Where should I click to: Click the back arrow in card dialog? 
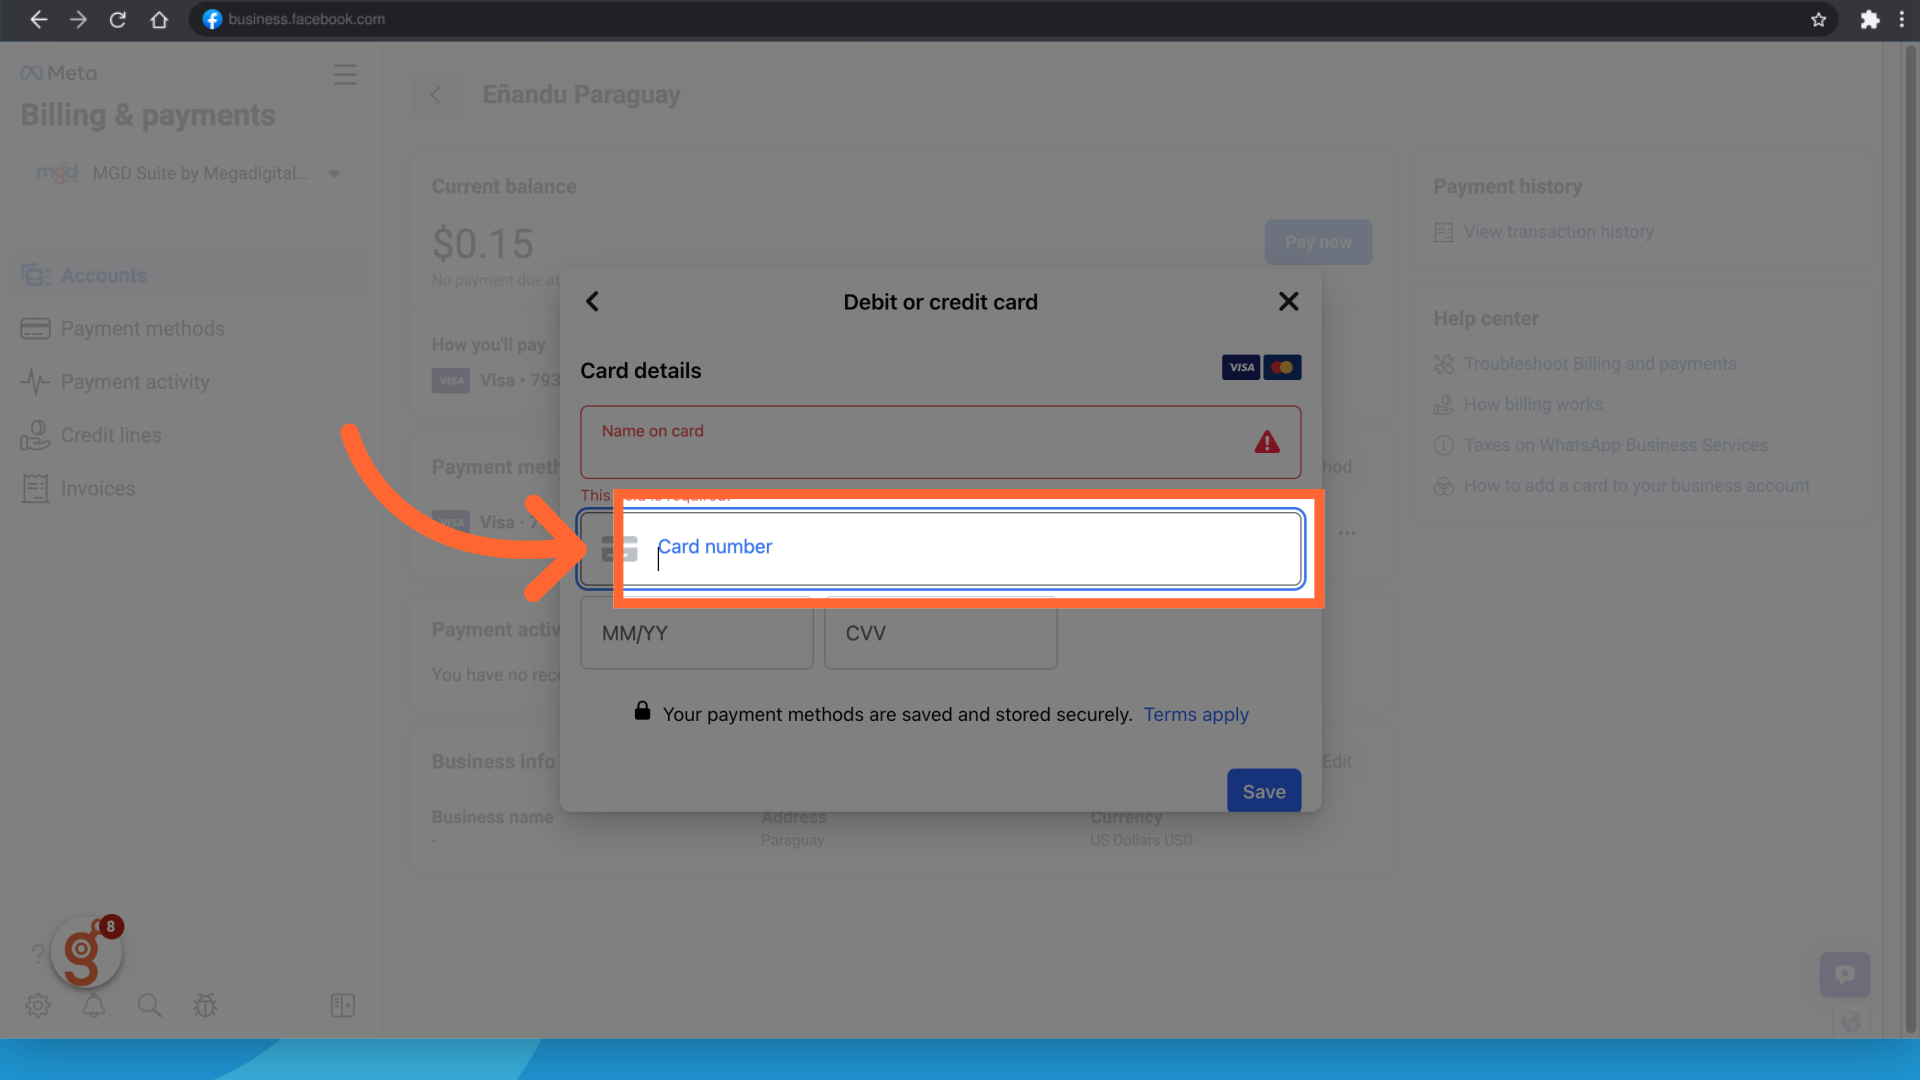pos(592,302)
